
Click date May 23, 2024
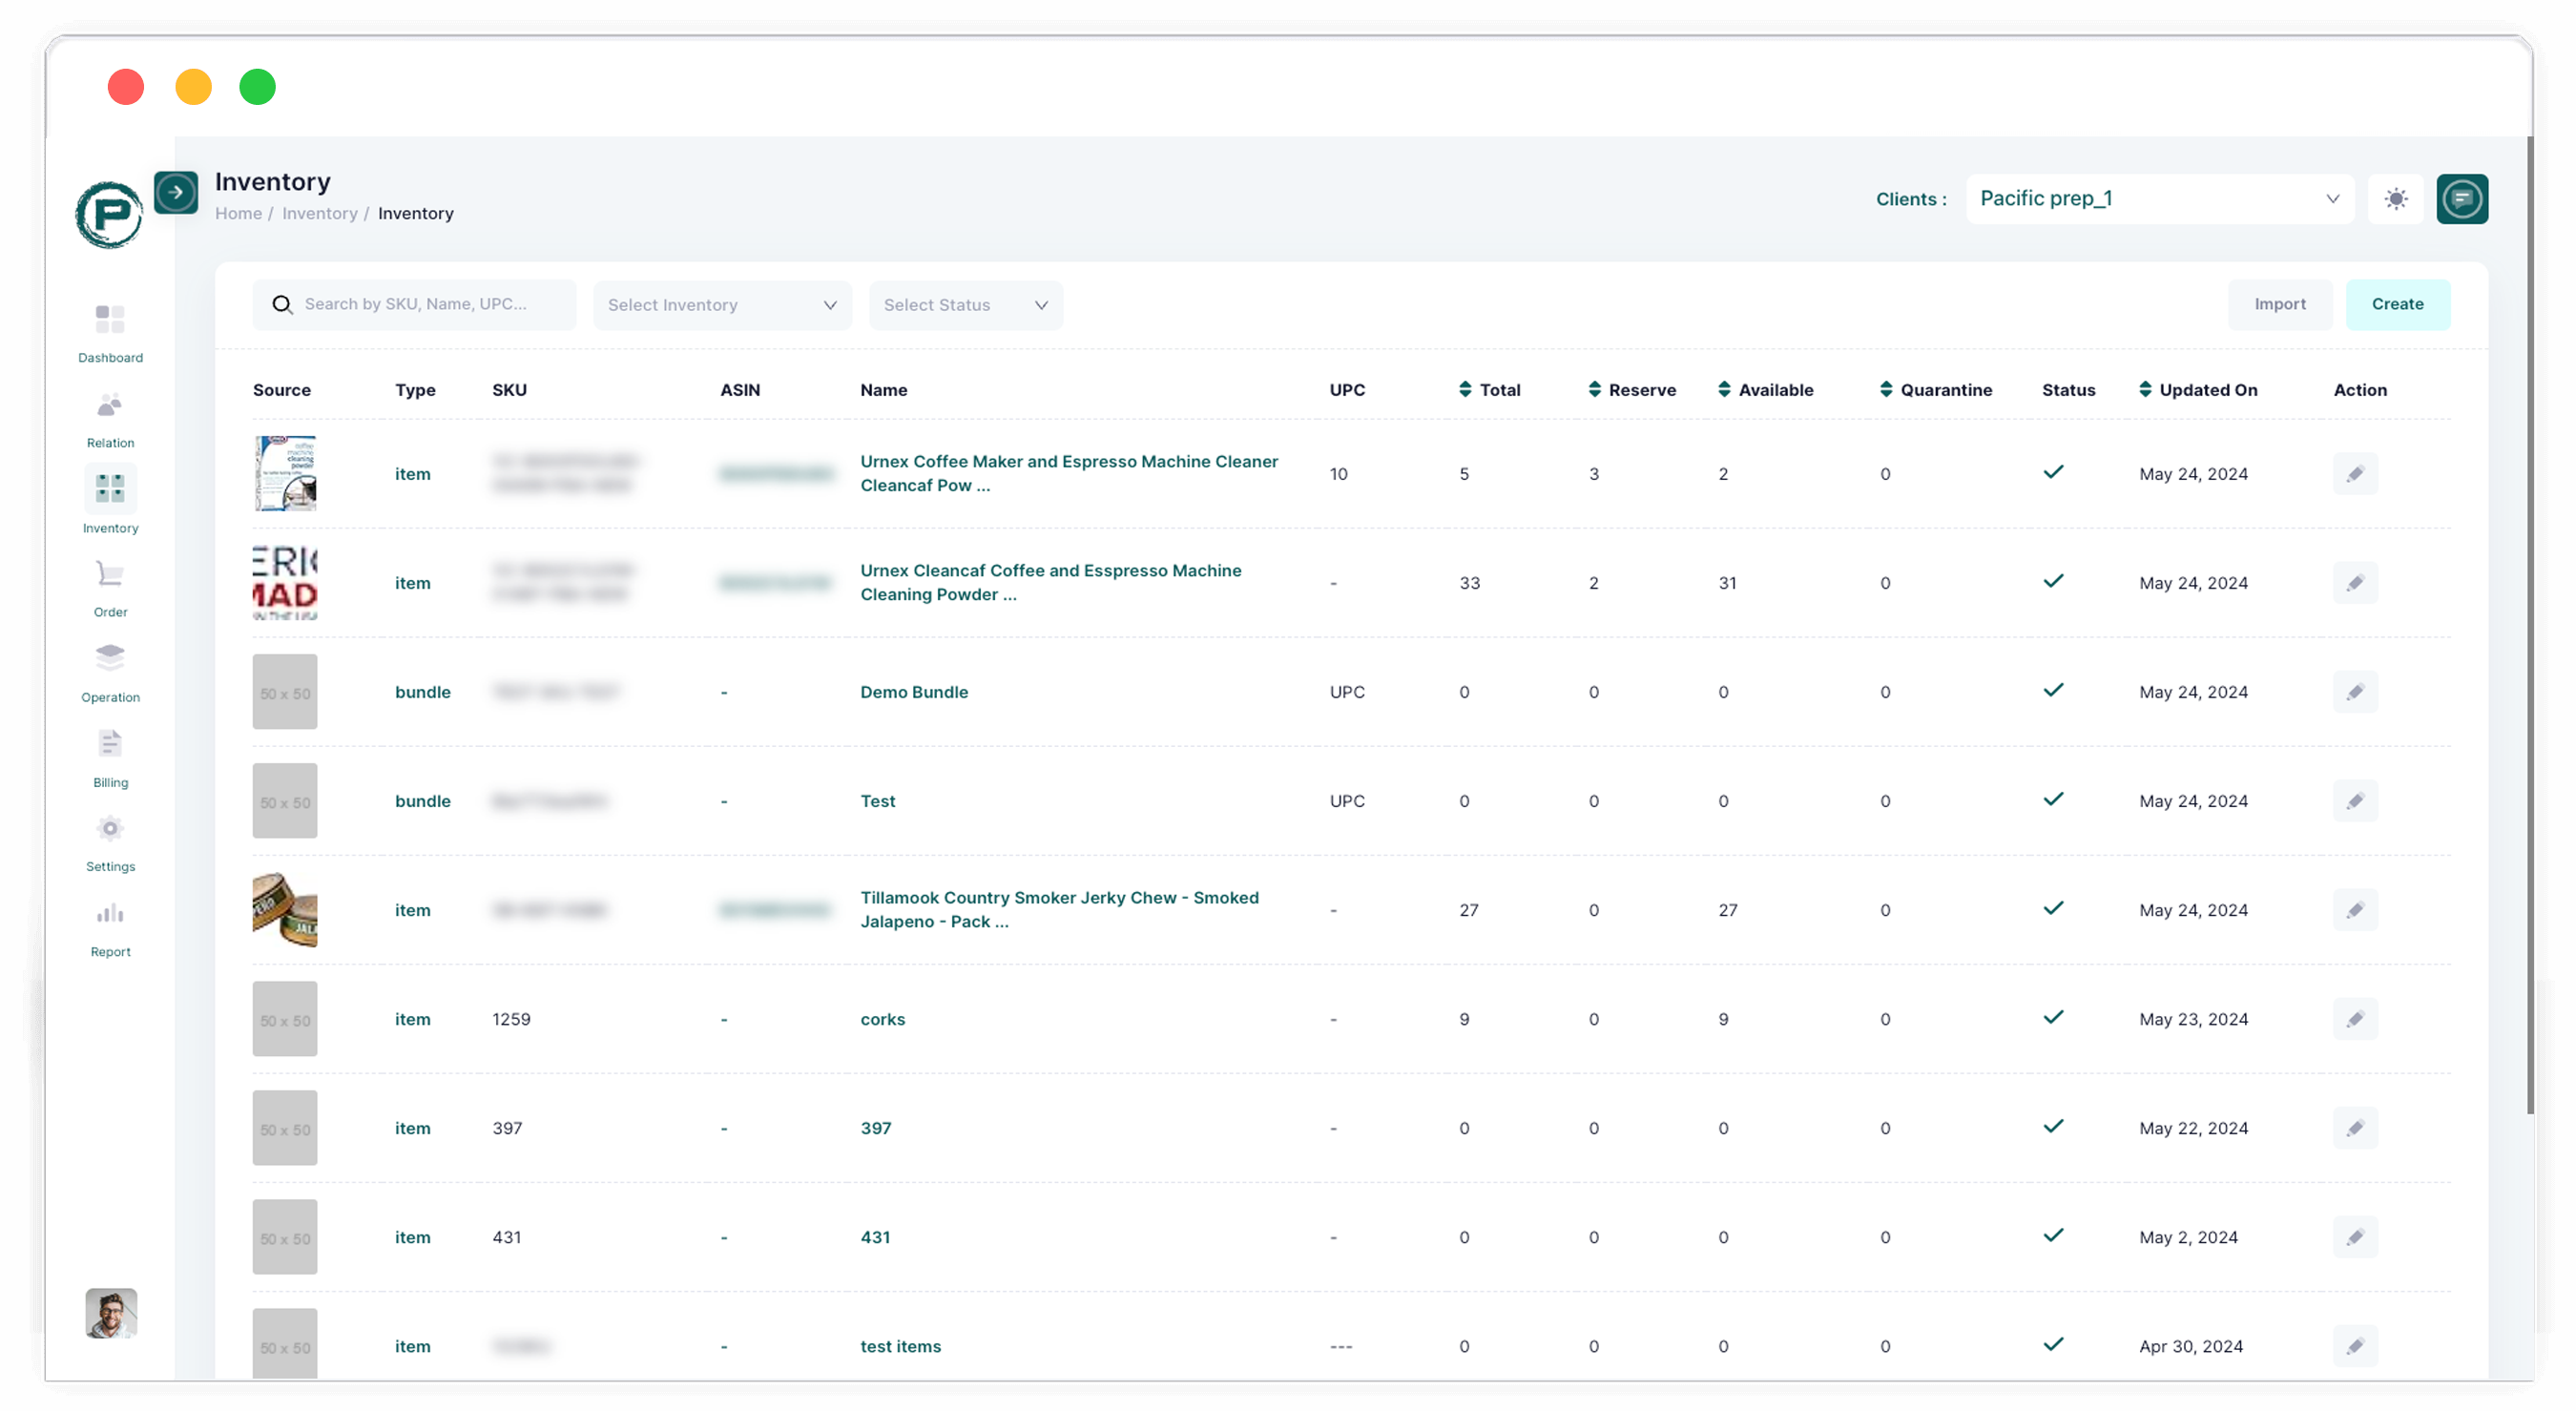[2193, 1019]
